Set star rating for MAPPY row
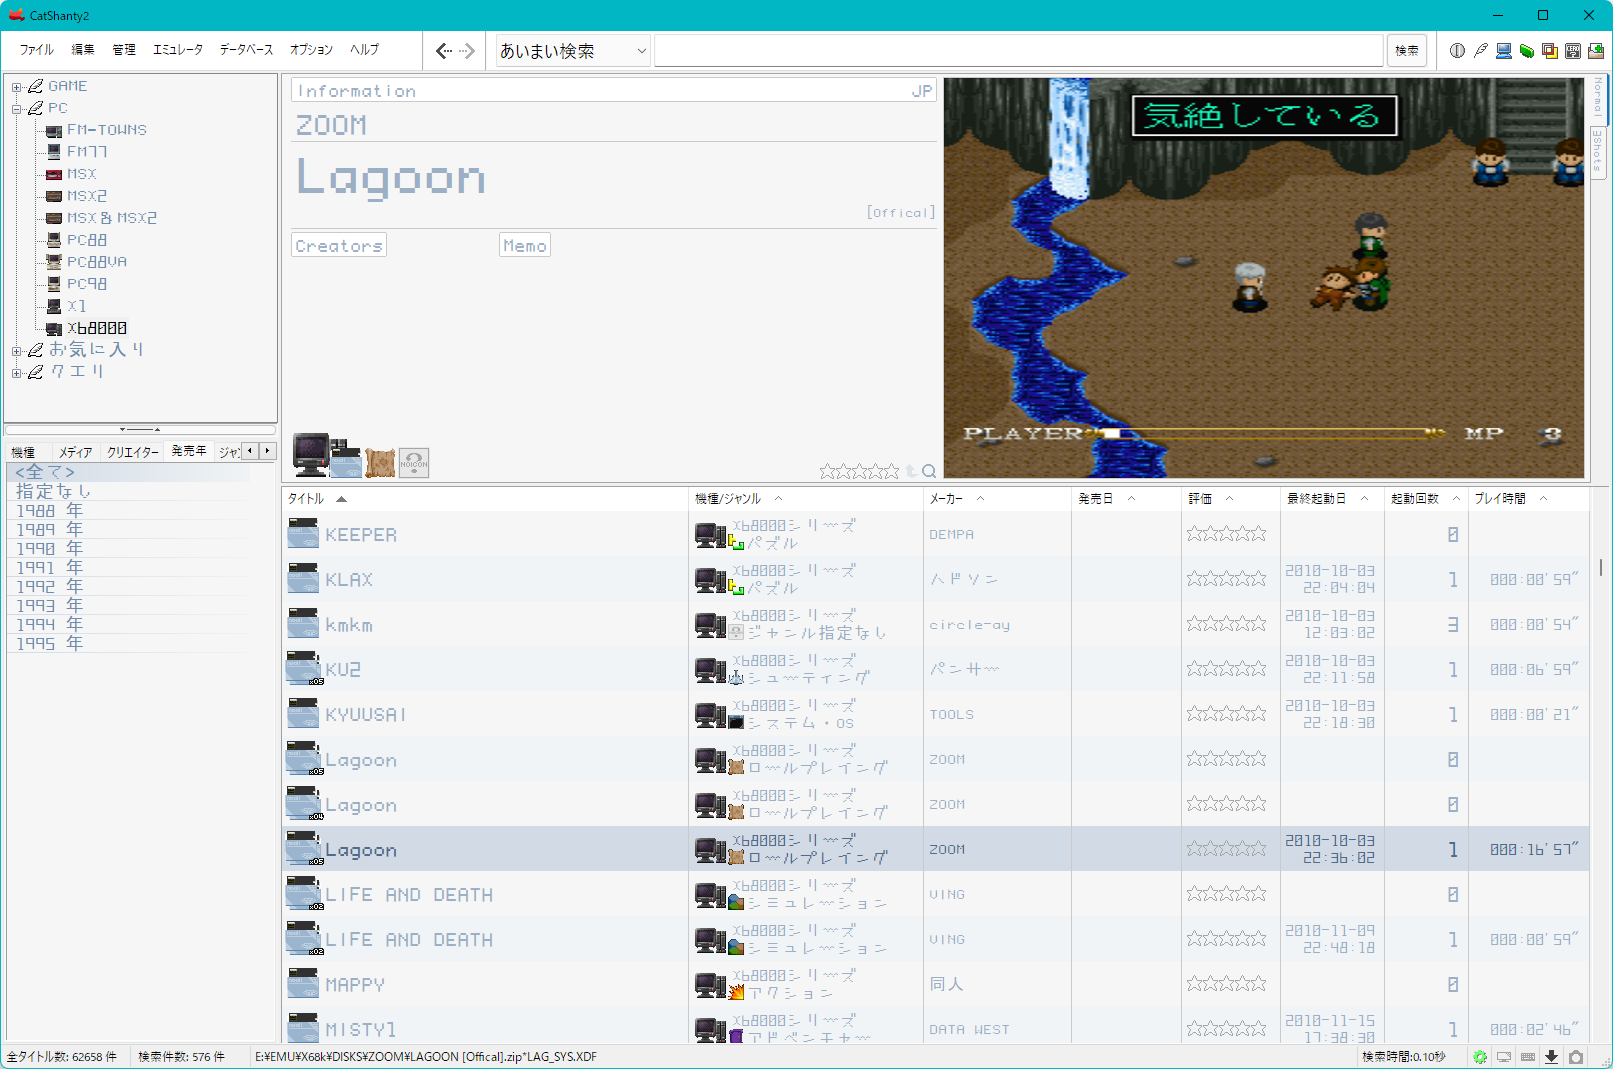Image resolution: width=1613 pixels, height=1069 pixels. pos(1227,984)
